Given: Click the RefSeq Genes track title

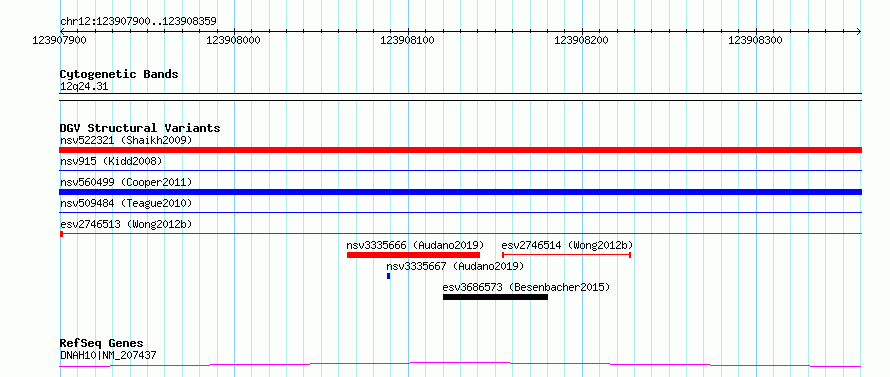Looking at the screenshot, I should tap(101, 344).
